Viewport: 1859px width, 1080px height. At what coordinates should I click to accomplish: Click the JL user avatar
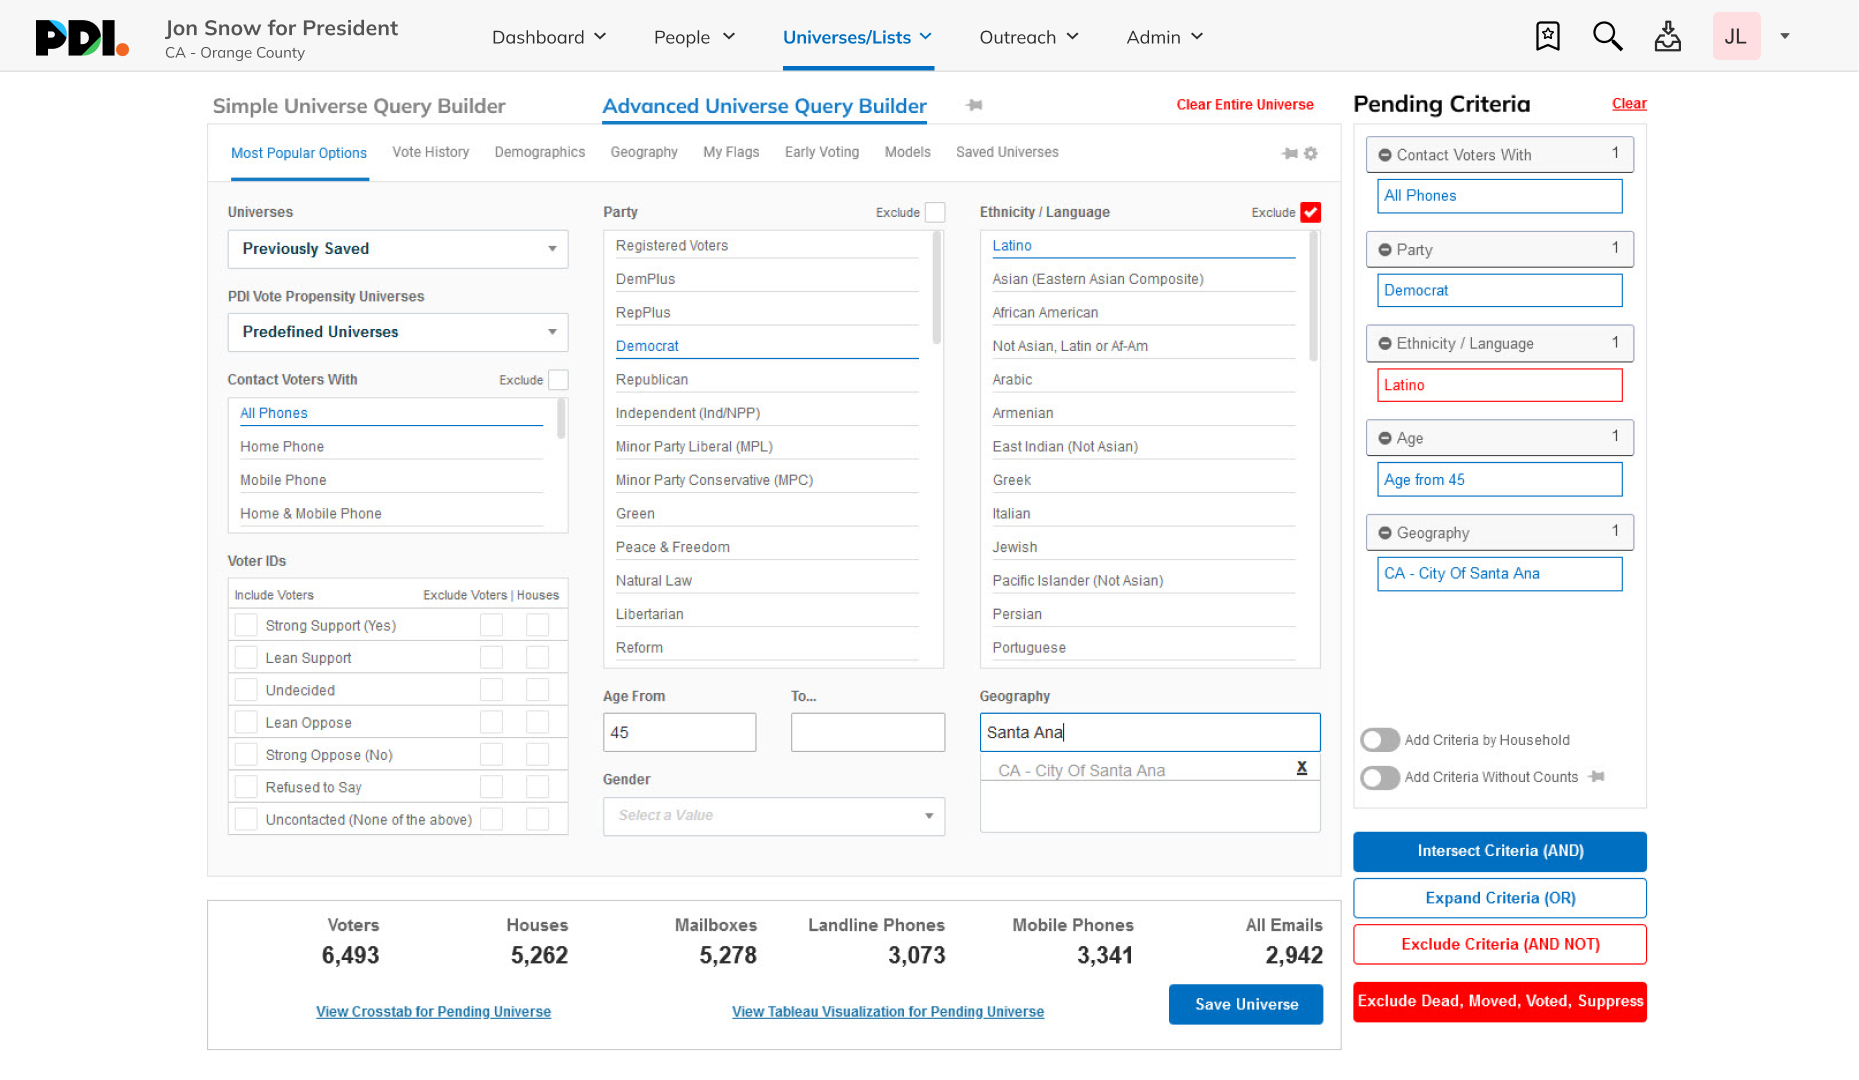[x=1736, y=36]
